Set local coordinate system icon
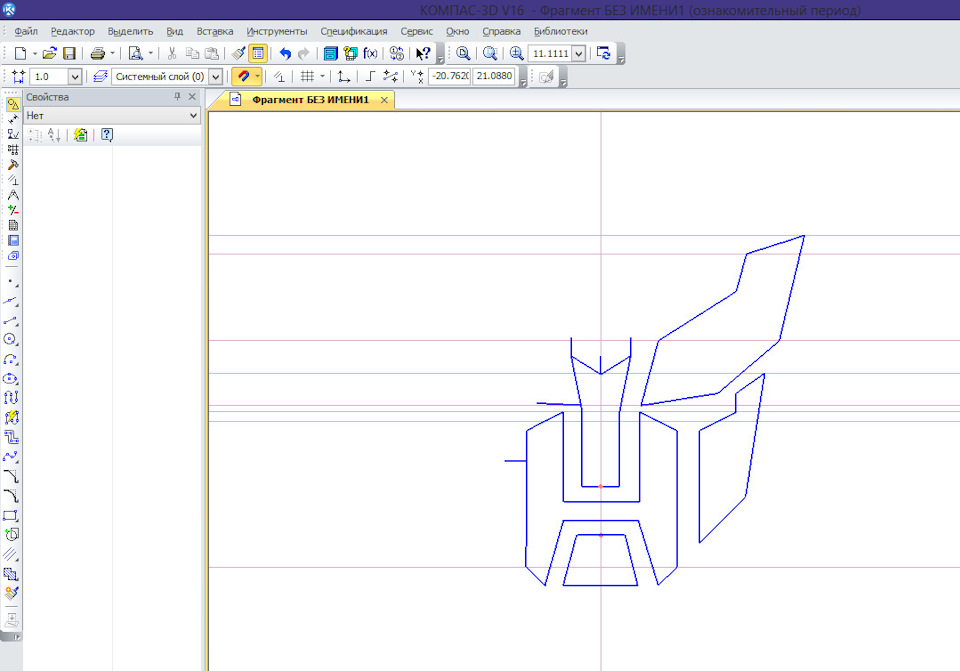 (x=344, y=77)
